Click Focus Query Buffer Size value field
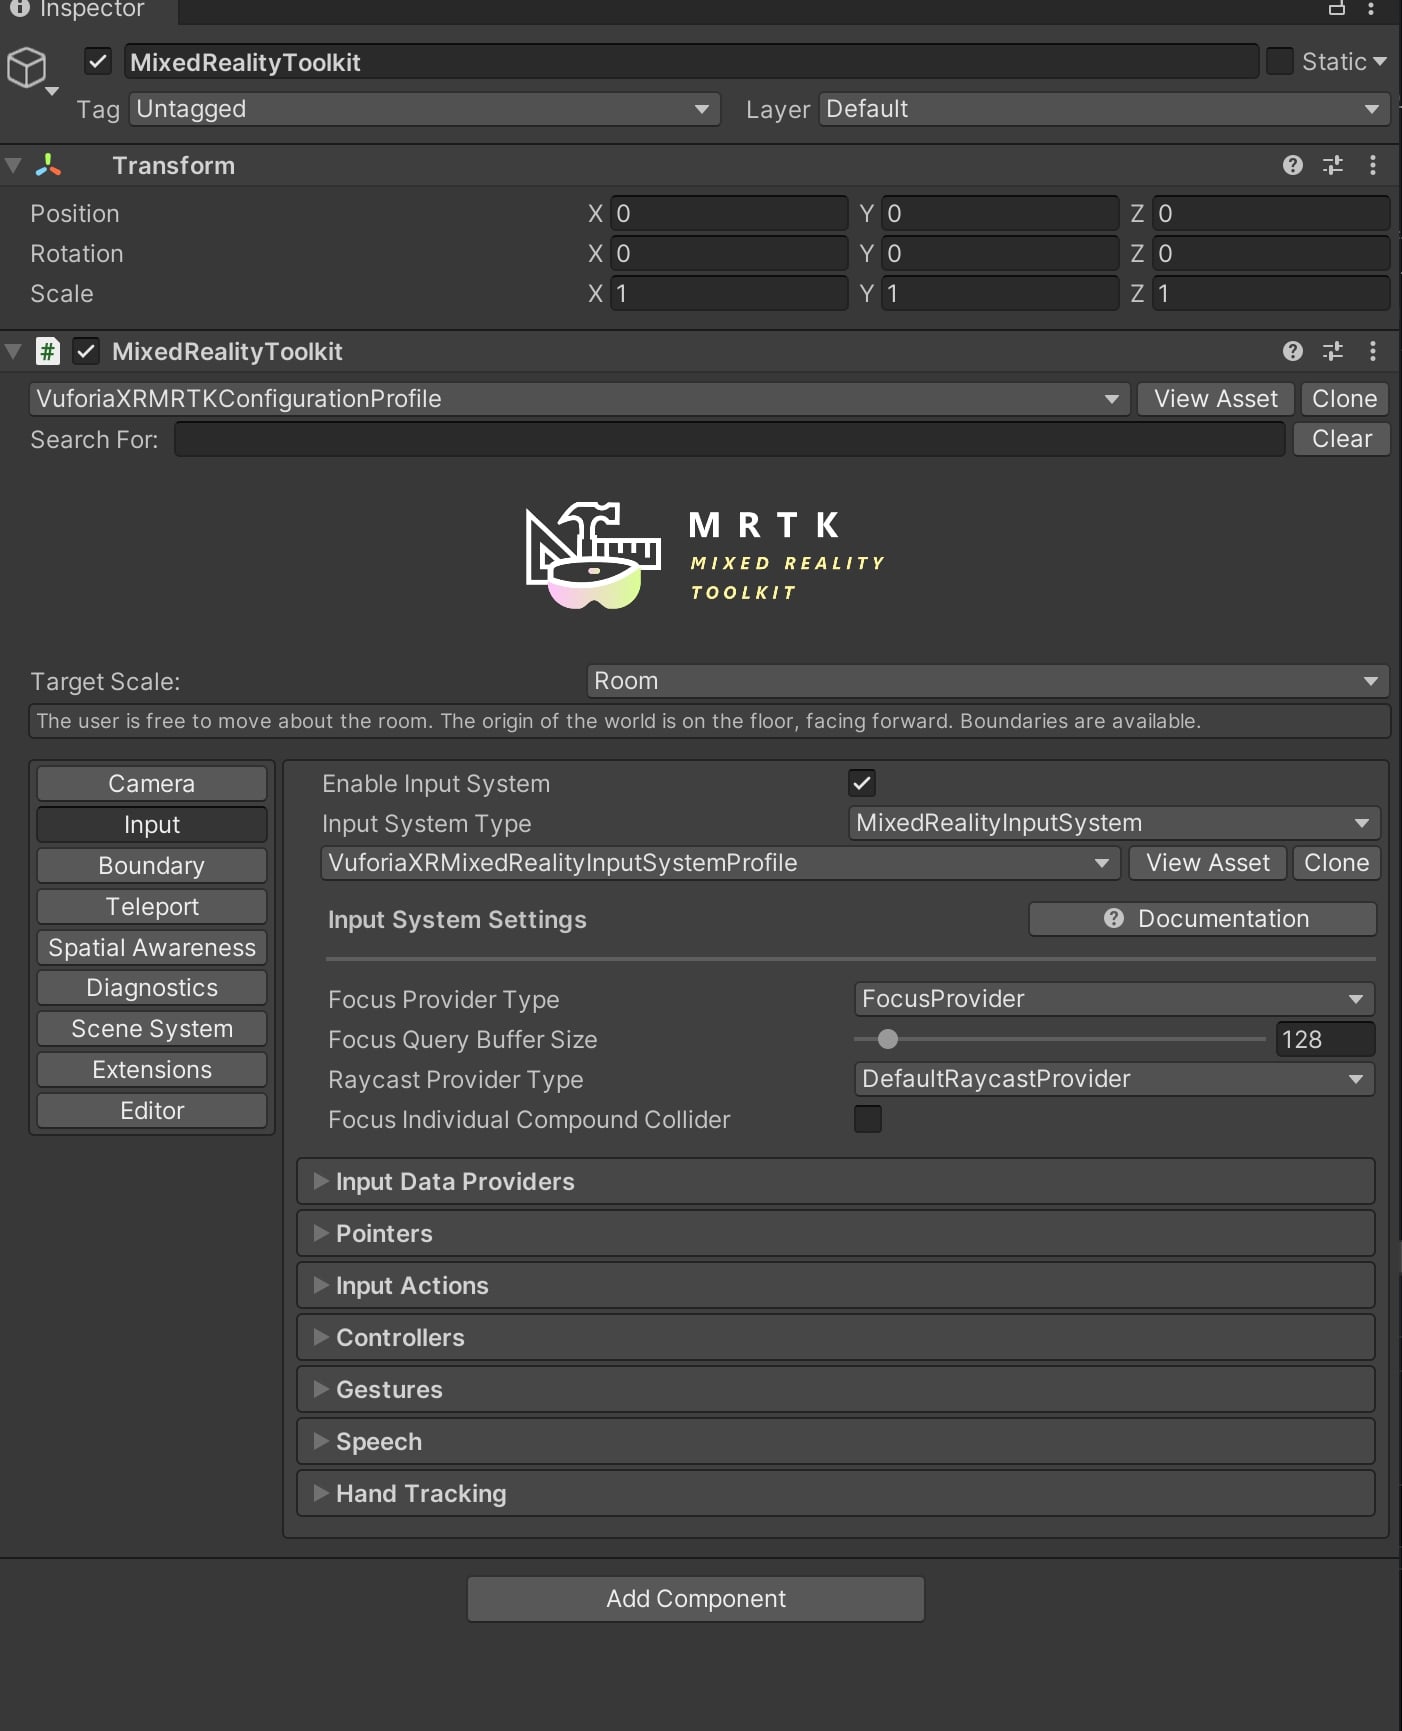 click(x=1325, y=1039)
